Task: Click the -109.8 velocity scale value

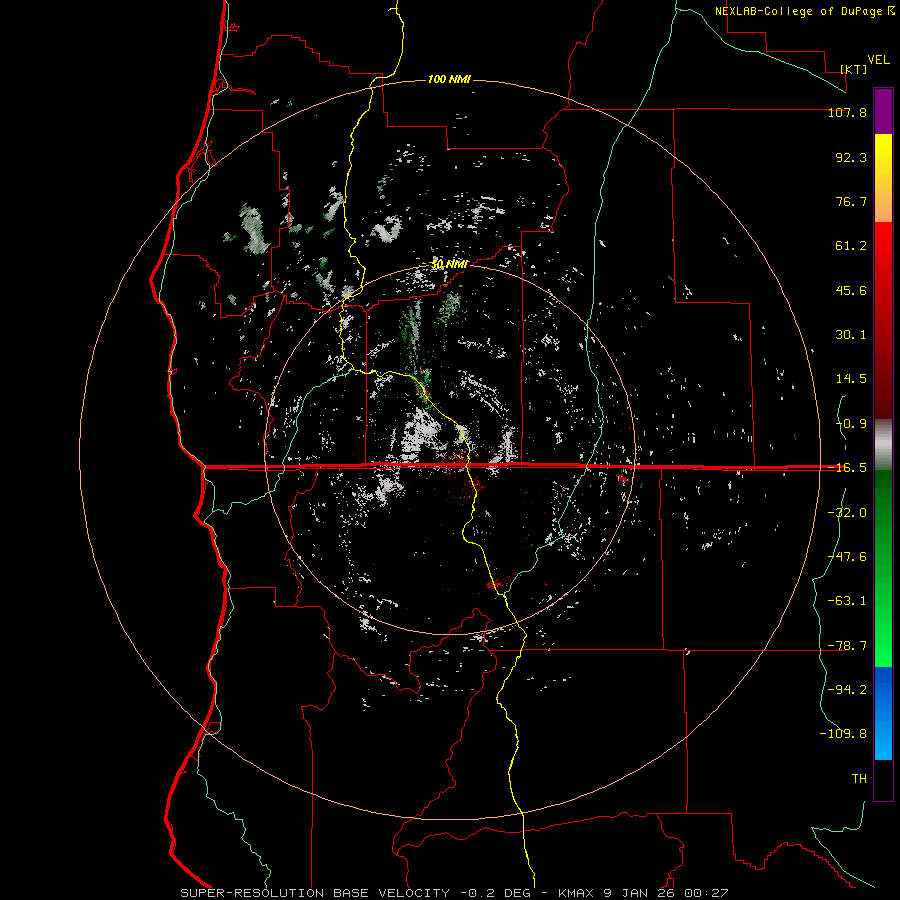Action: [843, 734]
